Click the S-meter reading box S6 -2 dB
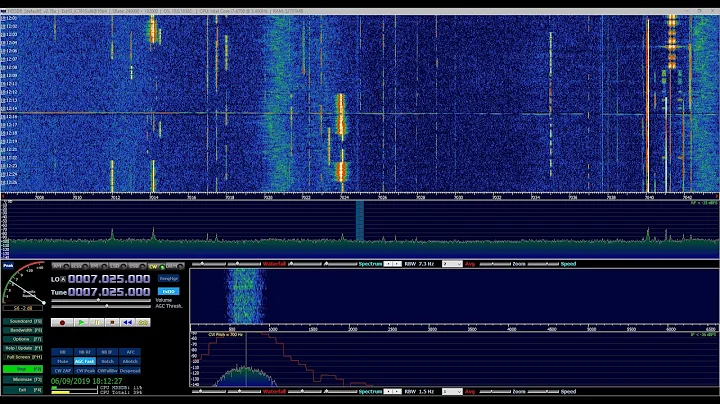This screenshot has width=720, height=404. click(23, 308)
